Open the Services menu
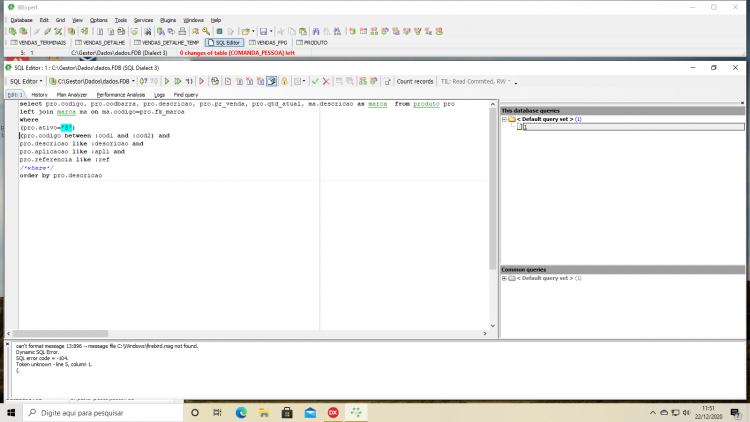The image size is (750, 422). (143, 20)
